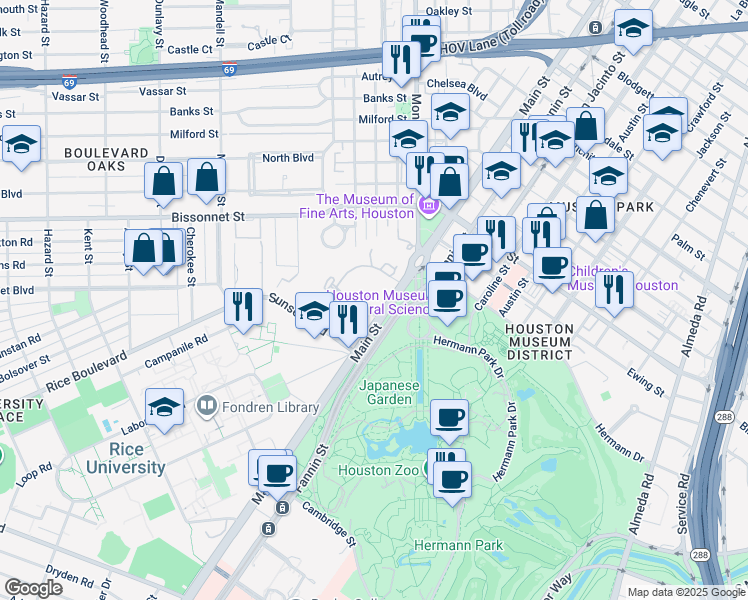Click the Interstate 69 highway shield
Screen dimensions: 748x600
tap(230, 70)
